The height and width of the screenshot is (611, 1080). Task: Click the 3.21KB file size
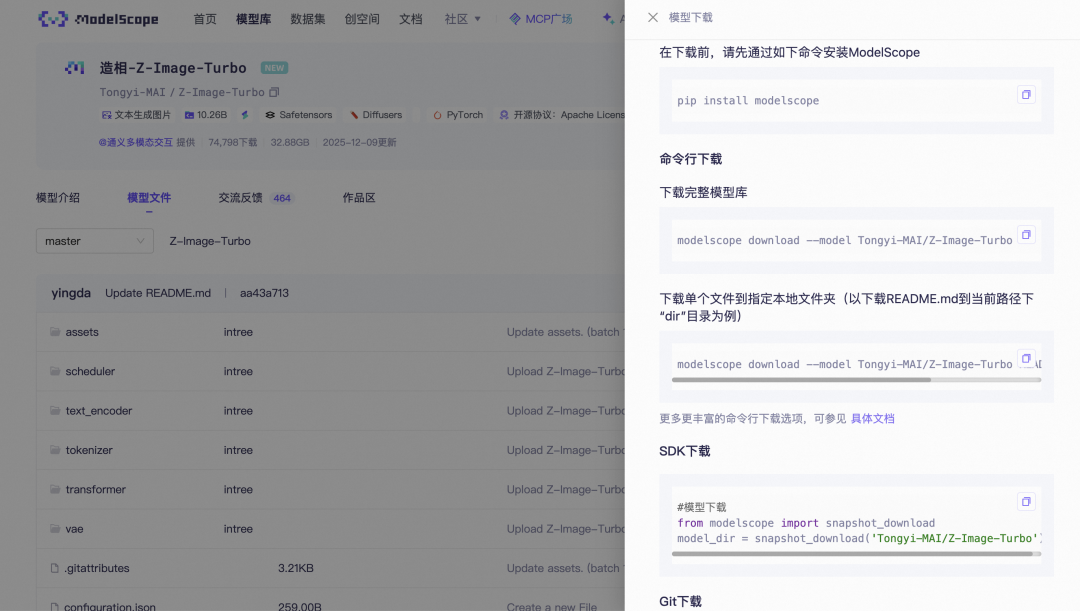(x=295, y=568)
